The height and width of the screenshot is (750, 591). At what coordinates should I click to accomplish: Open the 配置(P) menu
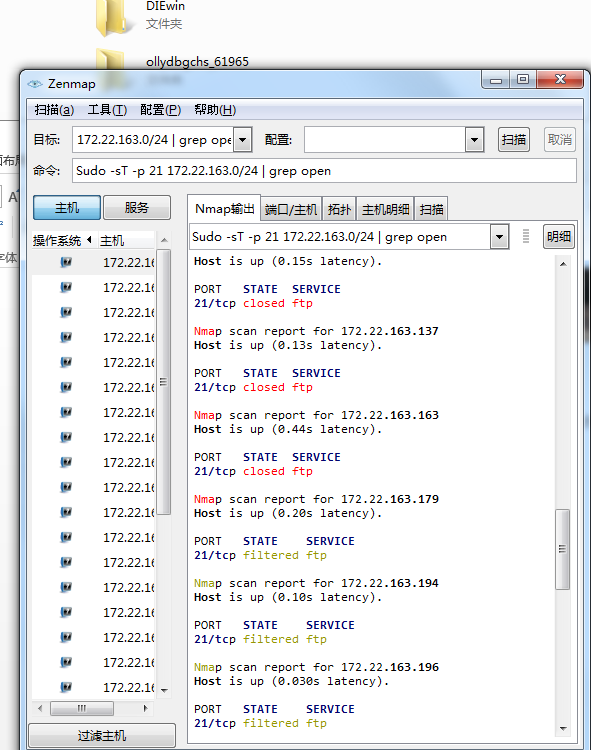161,110
